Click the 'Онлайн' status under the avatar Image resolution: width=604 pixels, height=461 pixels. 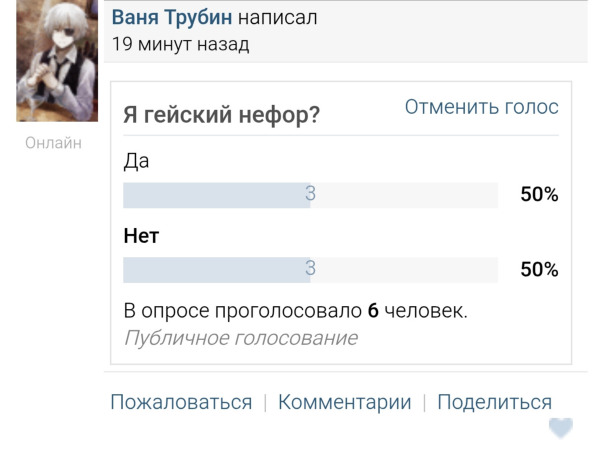pyautogui.click(x=54, y=143)
